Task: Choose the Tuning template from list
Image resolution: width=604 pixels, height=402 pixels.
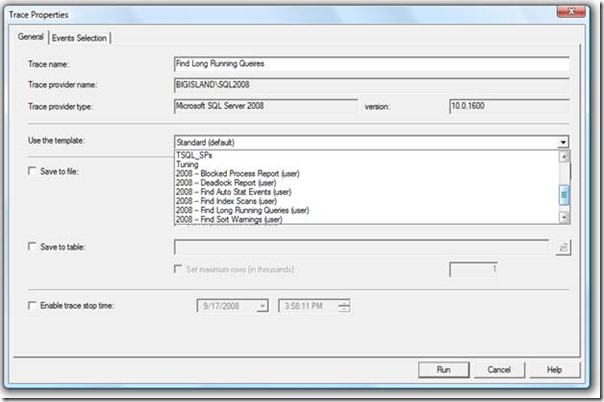Action: coord(187,164)
